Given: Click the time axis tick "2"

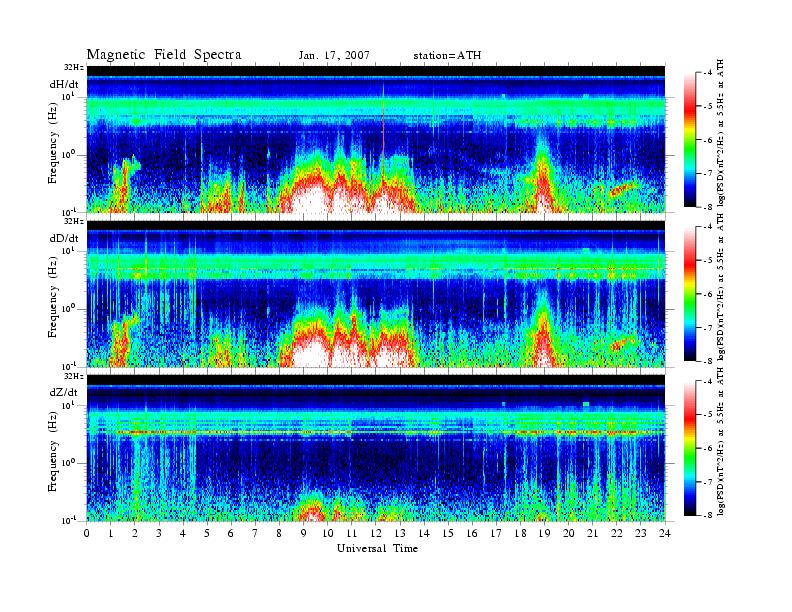Looking at the screenshot, I should (135, 533).
